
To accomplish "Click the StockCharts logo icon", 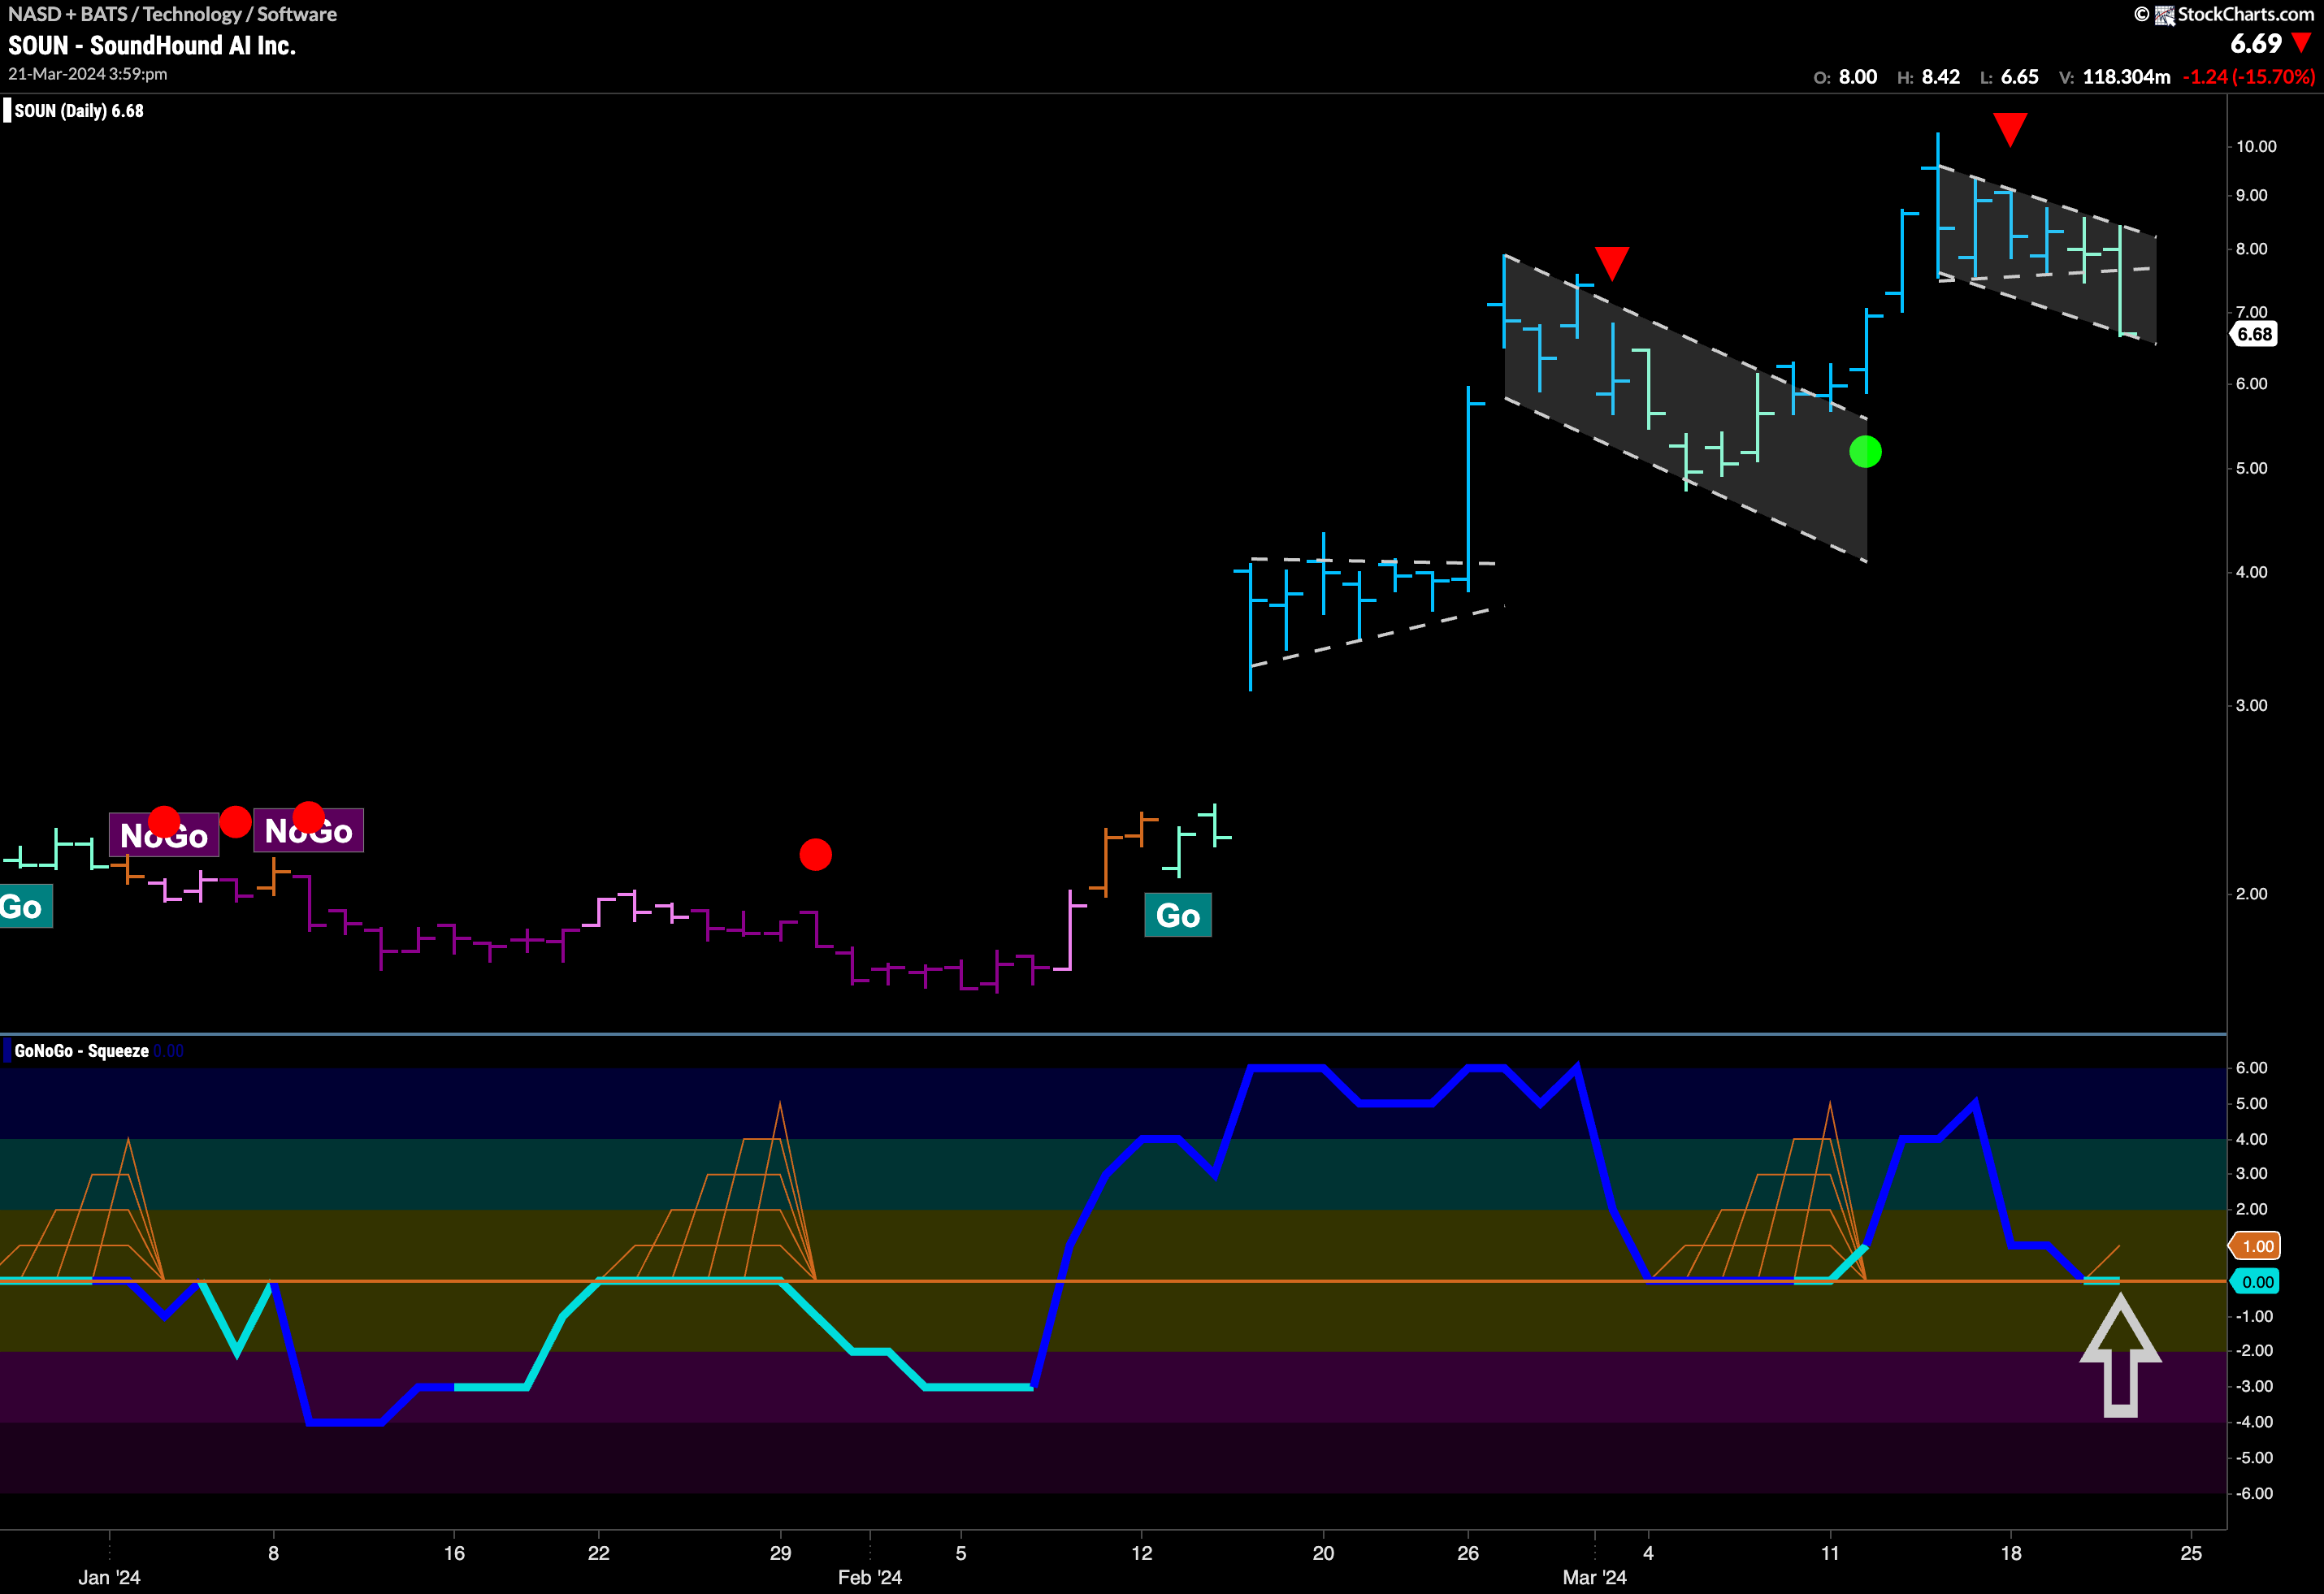I will (x=2164, y=15).
